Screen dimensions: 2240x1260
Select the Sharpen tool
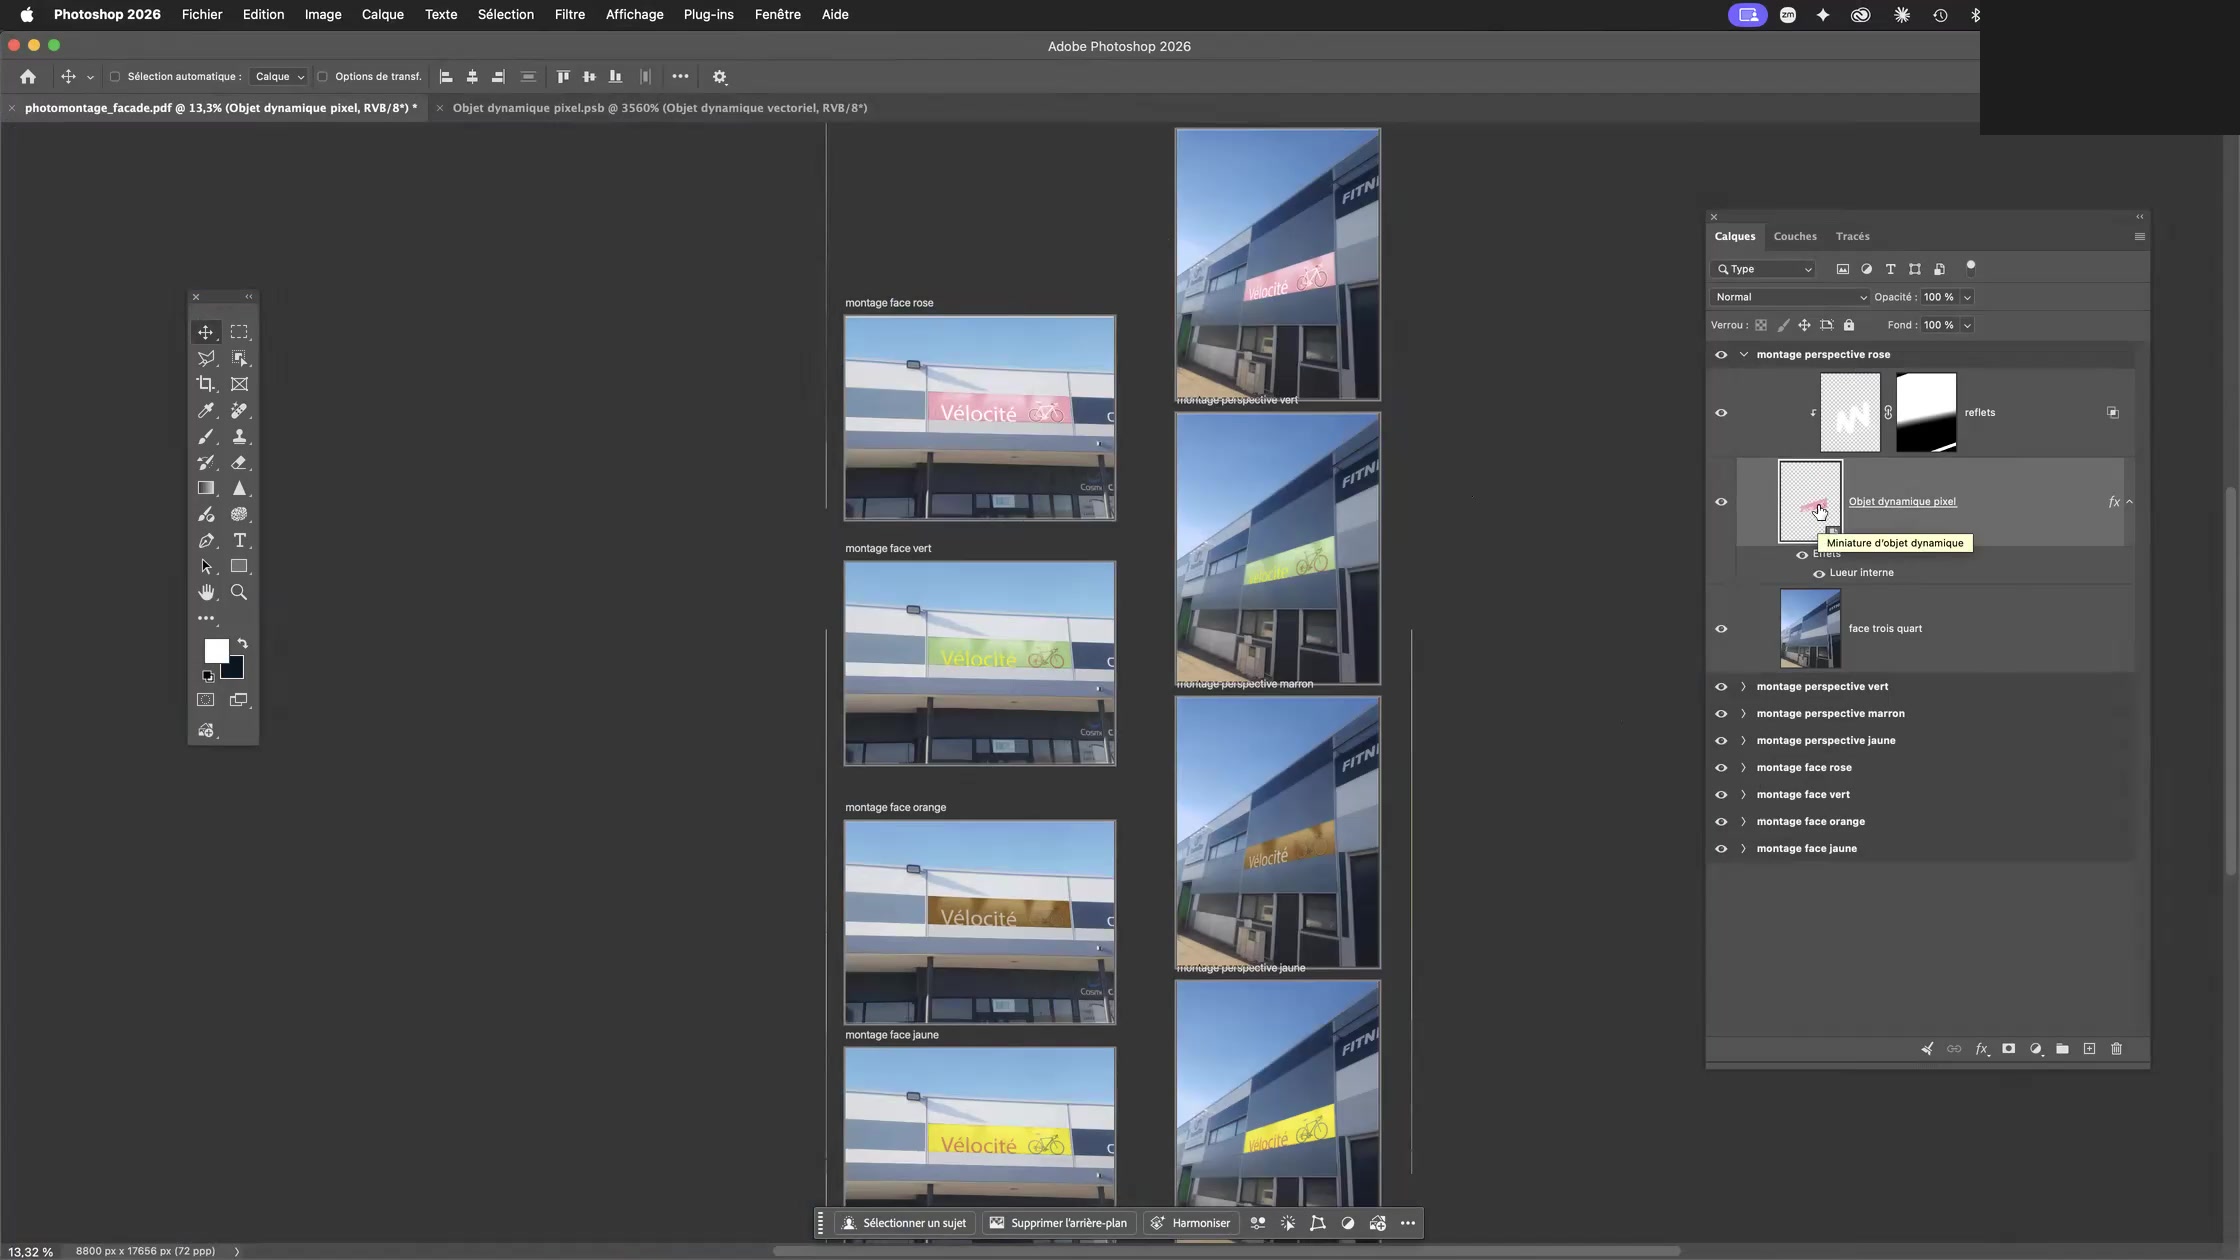239,488
